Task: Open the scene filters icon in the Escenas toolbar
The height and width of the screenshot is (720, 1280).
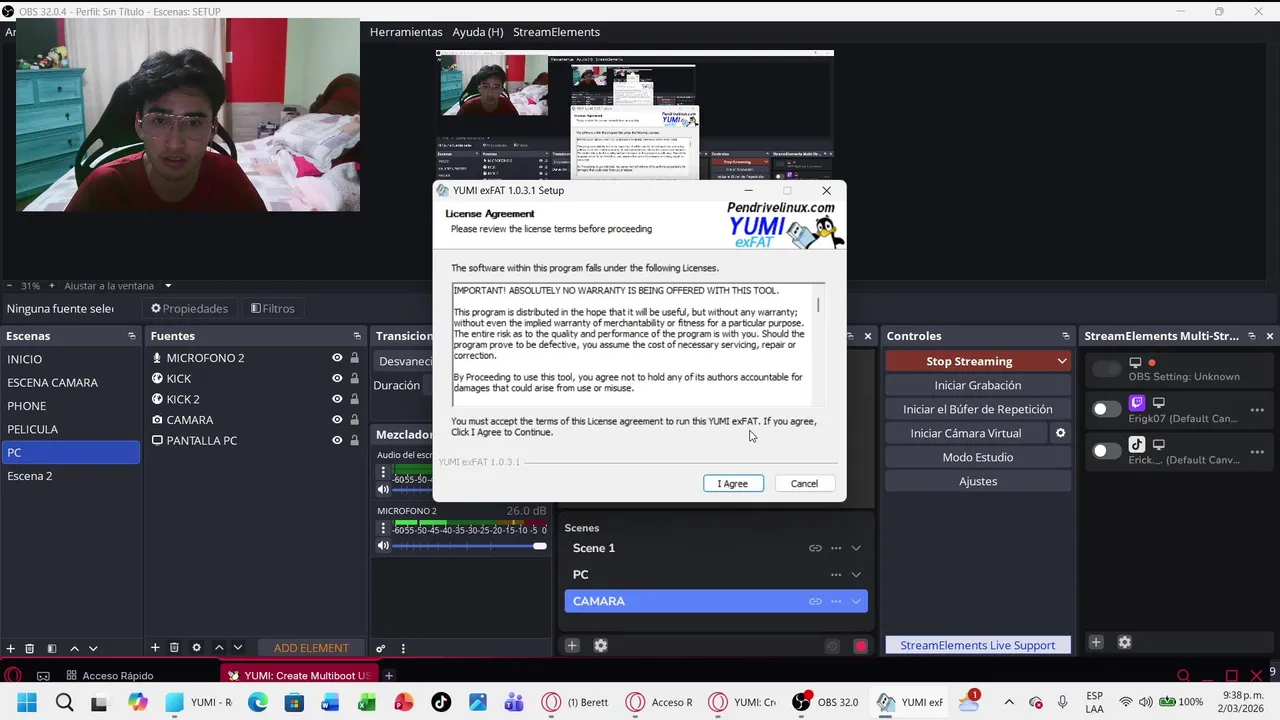Action: [x=52, y=648]
